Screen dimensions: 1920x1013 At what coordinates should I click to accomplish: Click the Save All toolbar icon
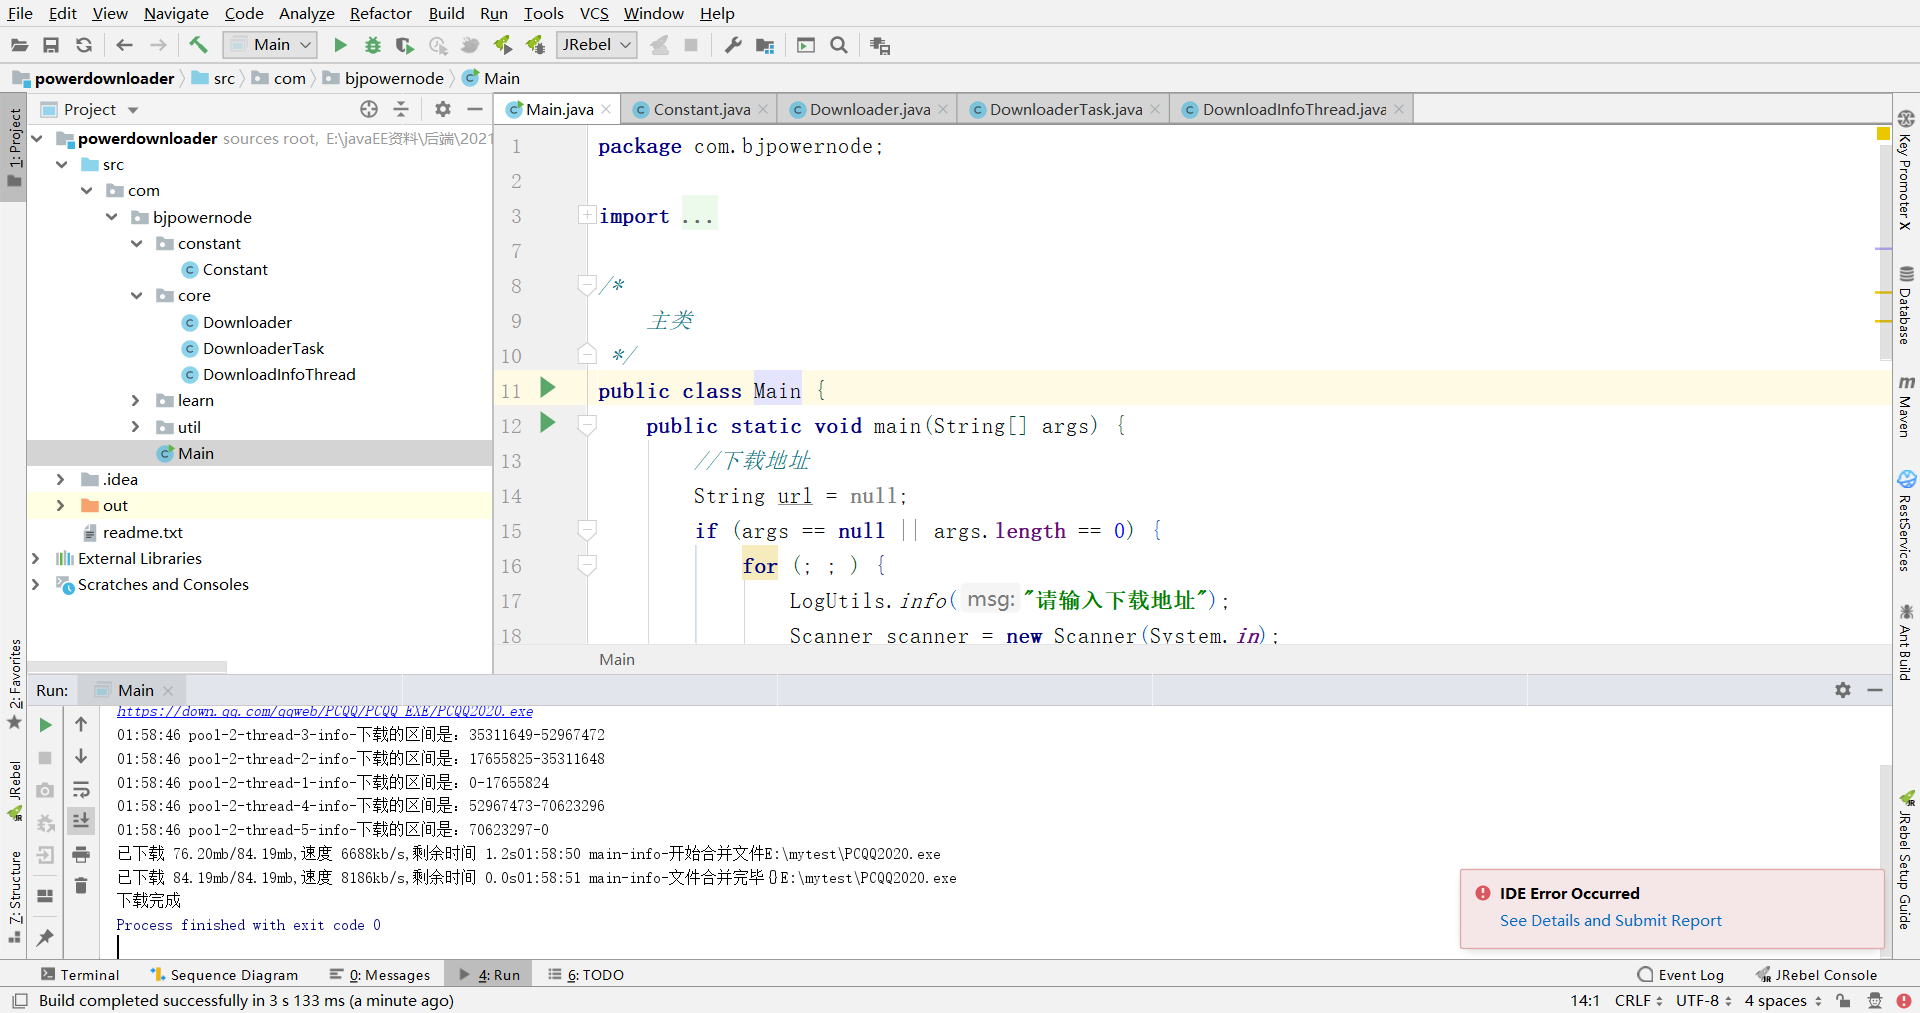click(x=51, y=45)
